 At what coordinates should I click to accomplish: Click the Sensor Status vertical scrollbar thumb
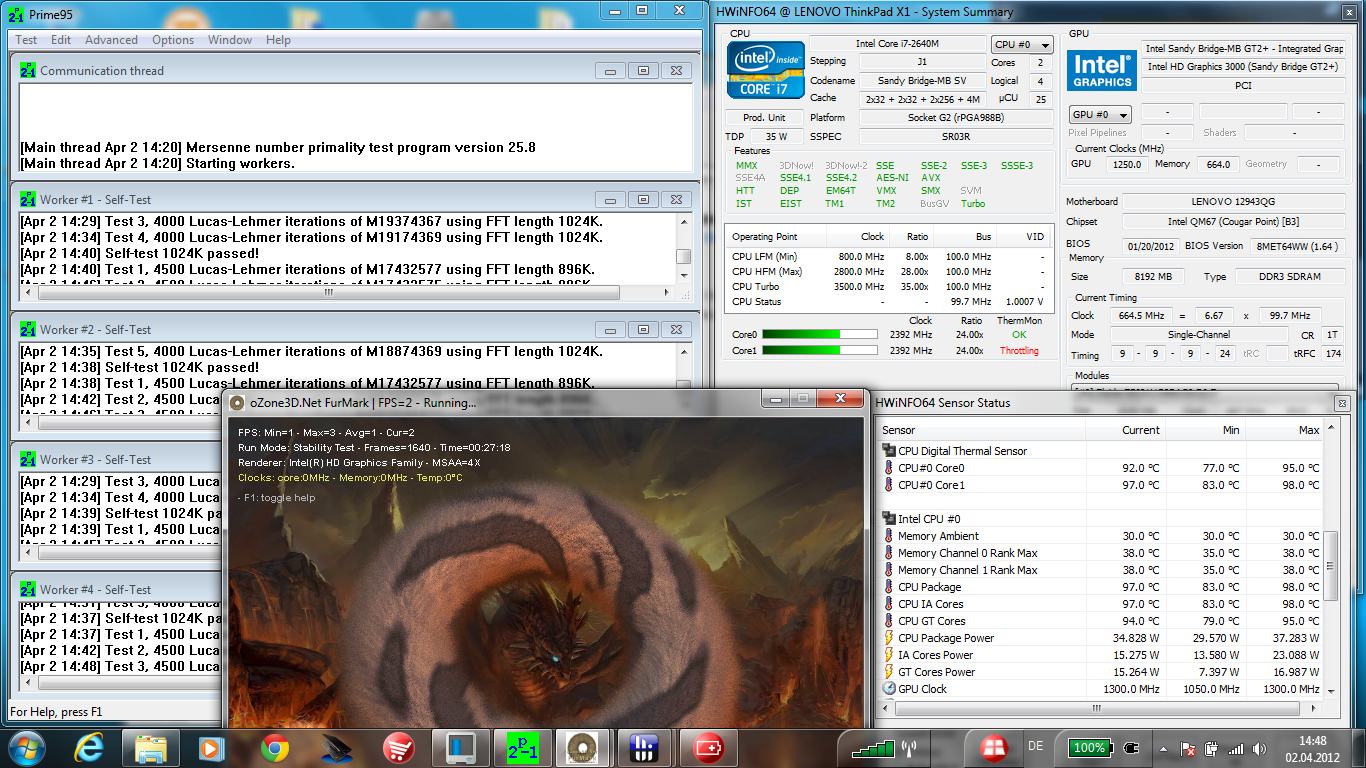1330,565
